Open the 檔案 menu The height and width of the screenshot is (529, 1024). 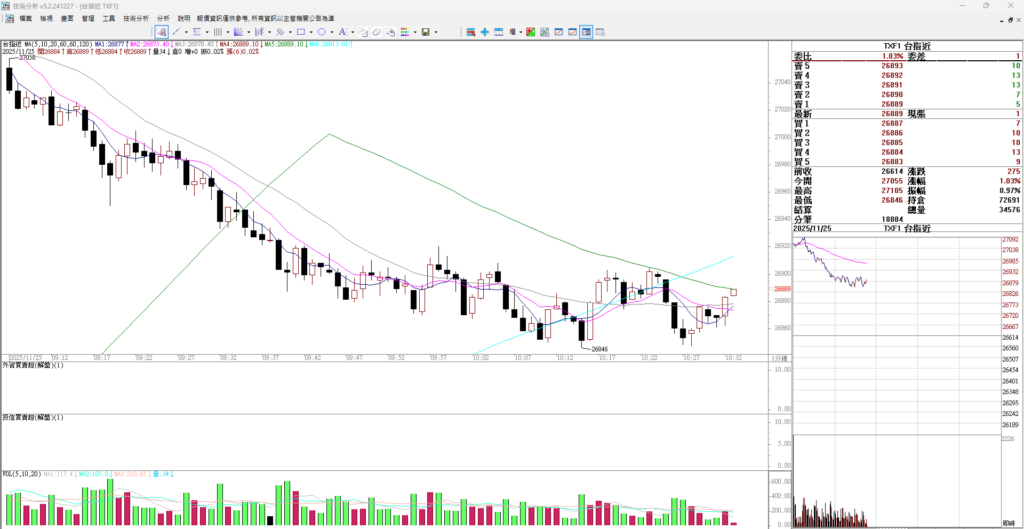tap(25, 18)
